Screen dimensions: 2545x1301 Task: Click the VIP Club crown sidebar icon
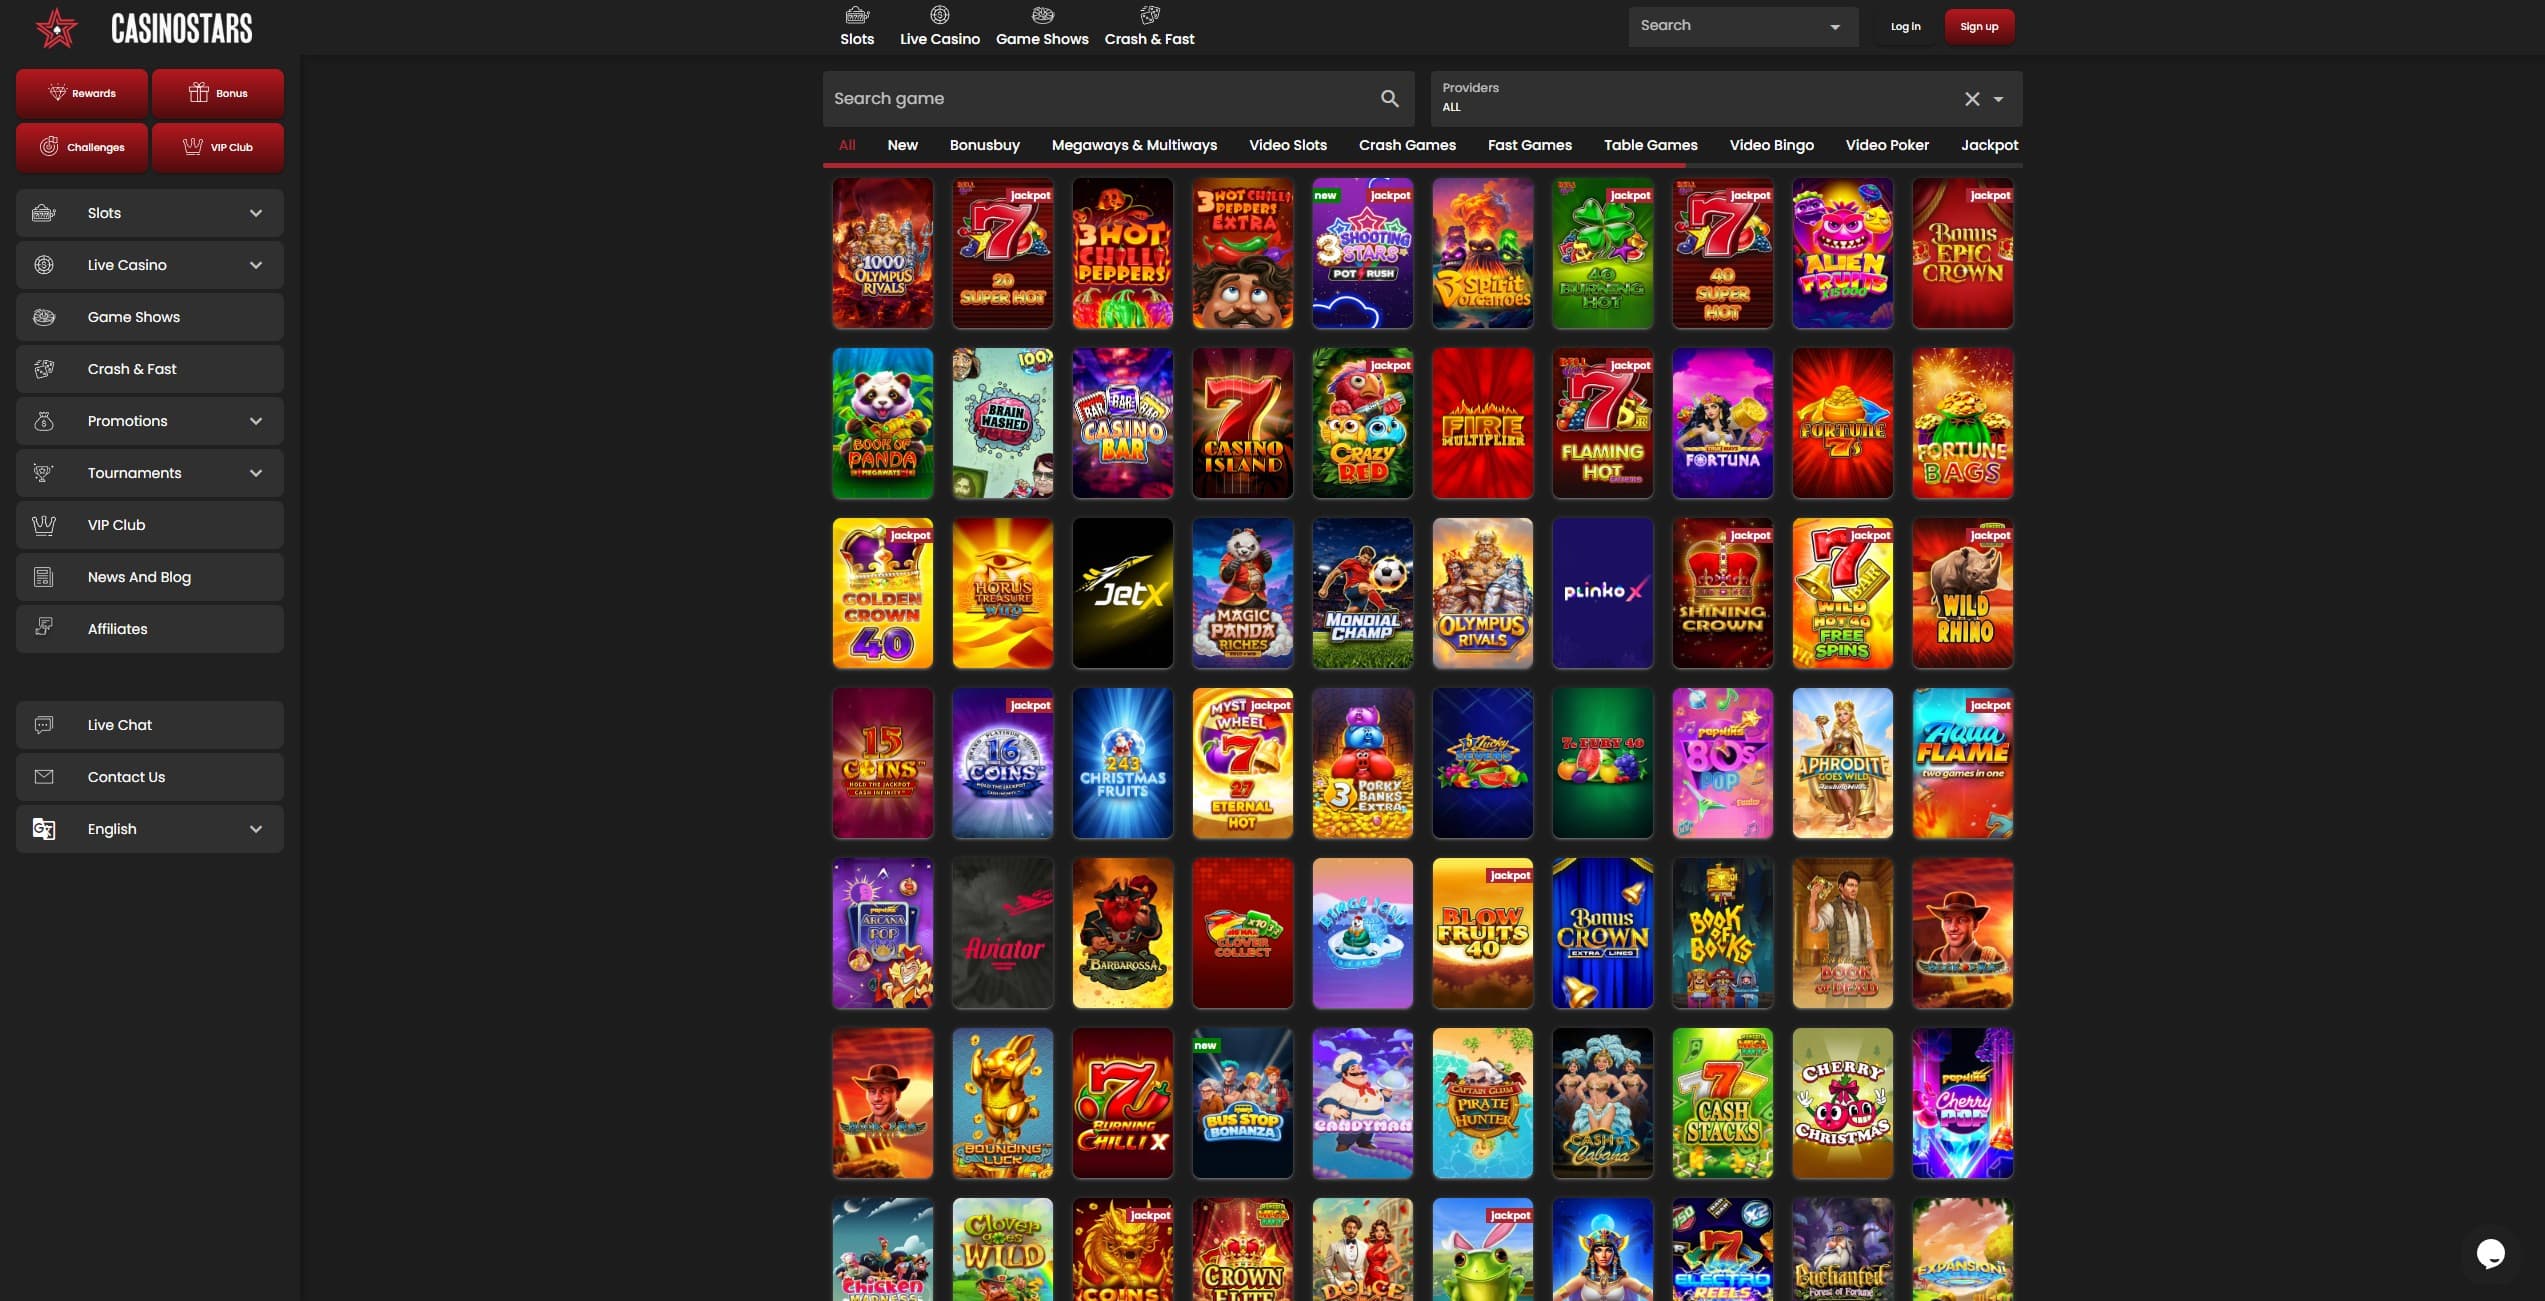(43, 525)
